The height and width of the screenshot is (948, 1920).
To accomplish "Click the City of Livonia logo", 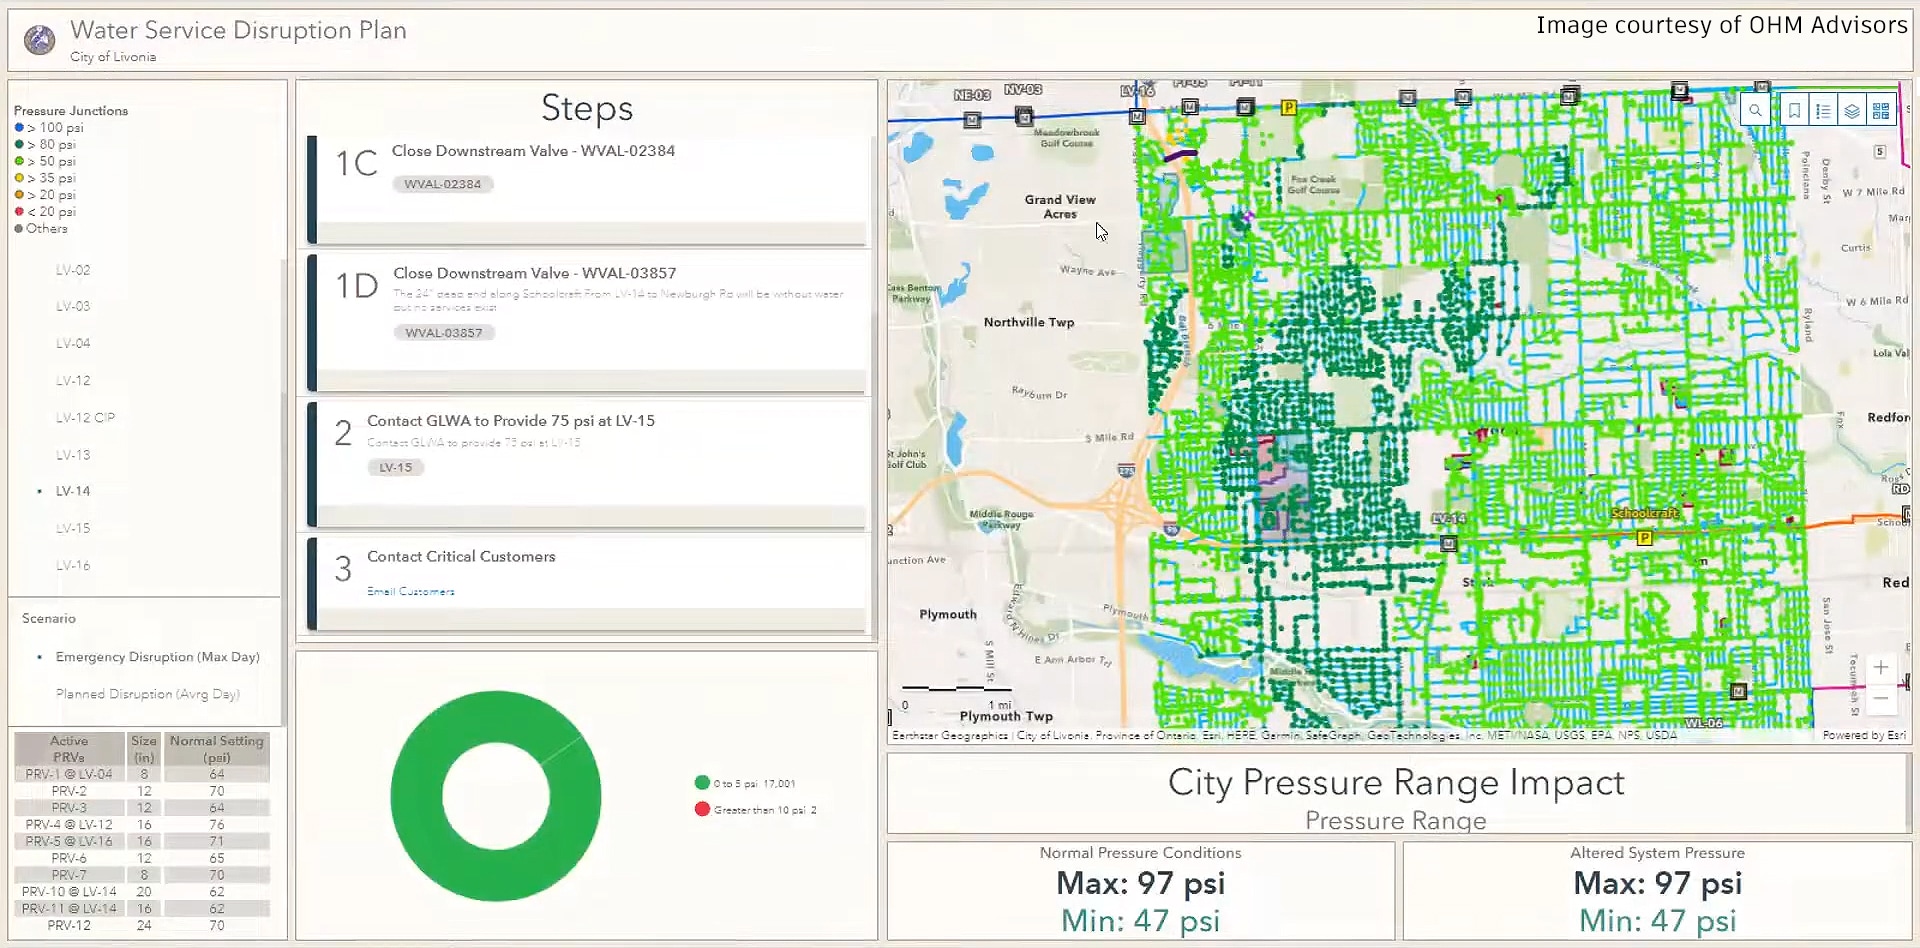I will pyautogui.click(x=39, y=41).
